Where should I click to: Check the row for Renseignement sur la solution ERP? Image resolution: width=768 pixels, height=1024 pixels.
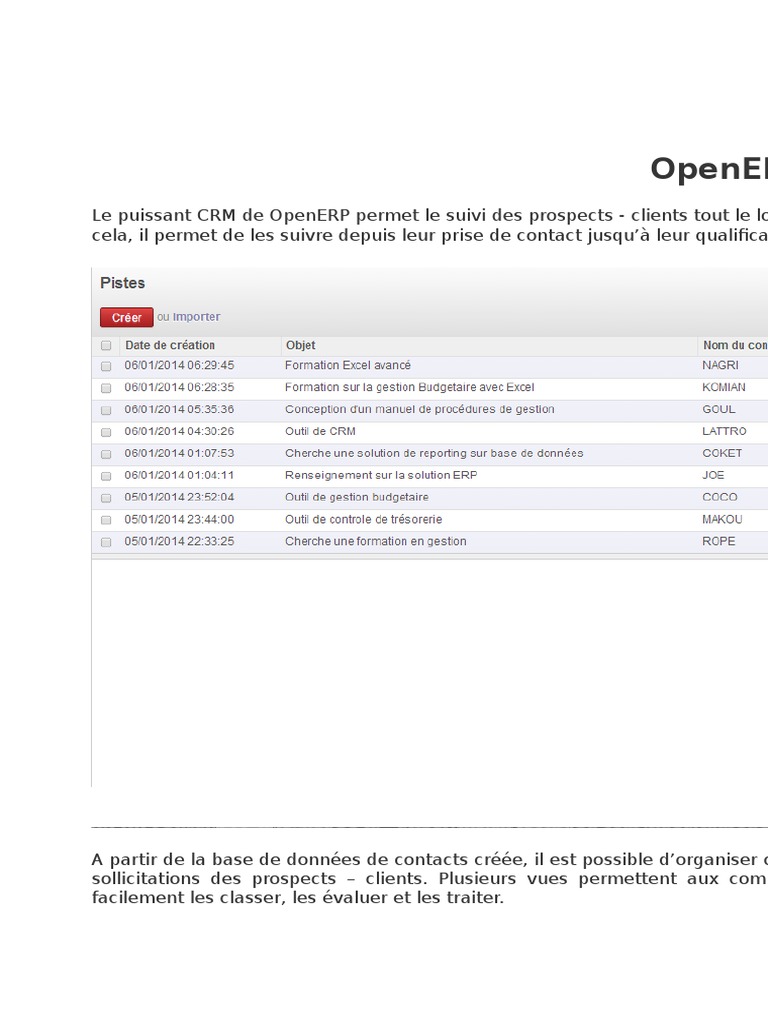point(106,476)
